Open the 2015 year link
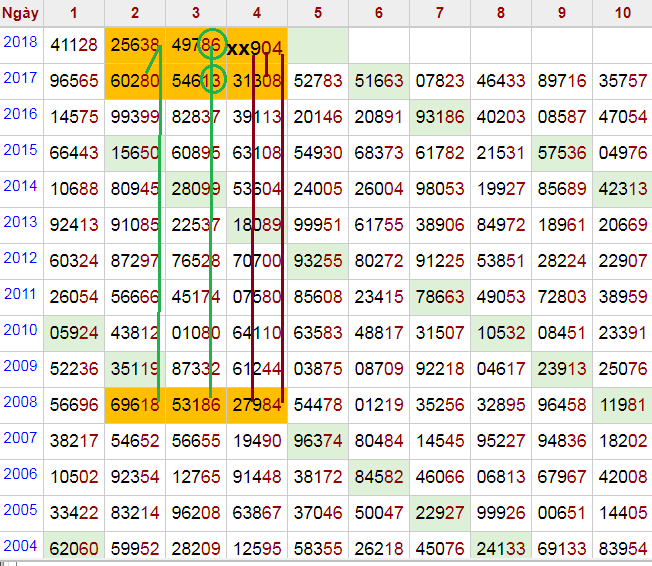This screenshot has width=652, height=566. click(20, 149)
